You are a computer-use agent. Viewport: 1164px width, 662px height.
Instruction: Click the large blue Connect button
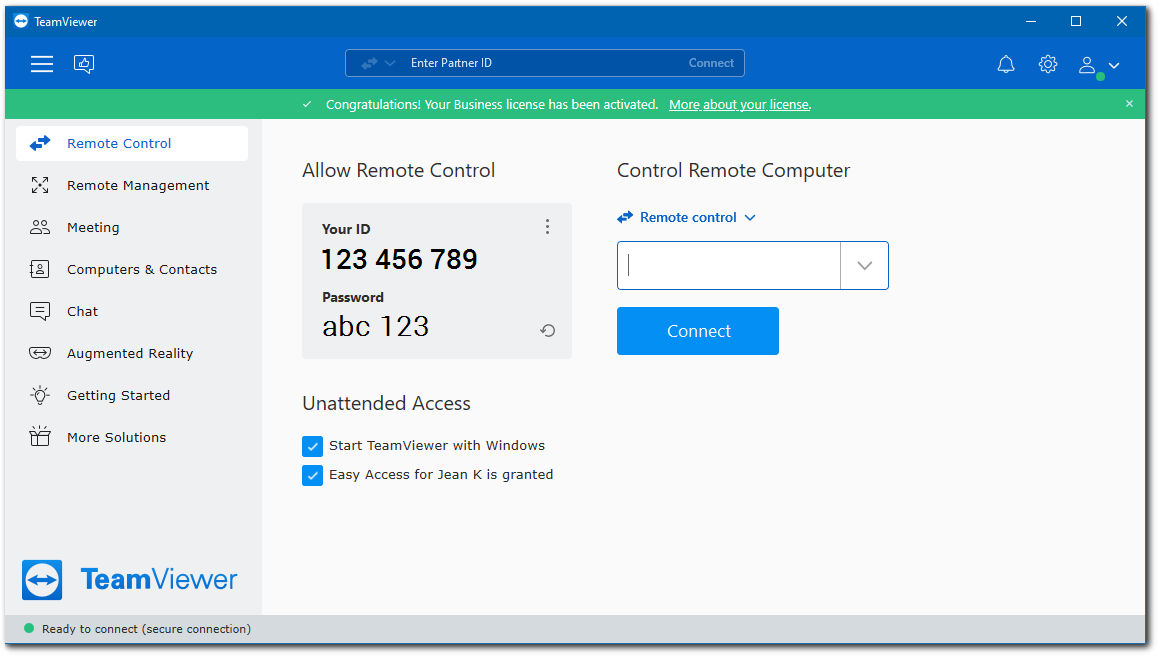coord(698,331)
